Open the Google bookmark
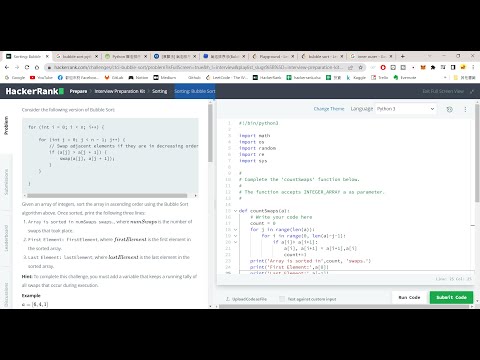 pos(15,77)
